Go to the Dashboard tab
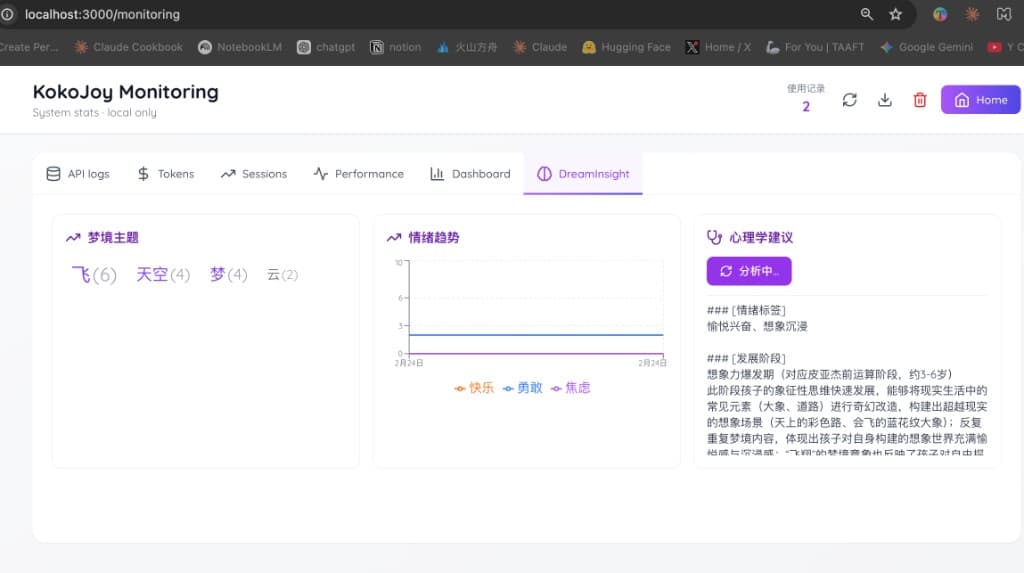The width and height of the screenshot is (1024, 573). tap(470, 174)
